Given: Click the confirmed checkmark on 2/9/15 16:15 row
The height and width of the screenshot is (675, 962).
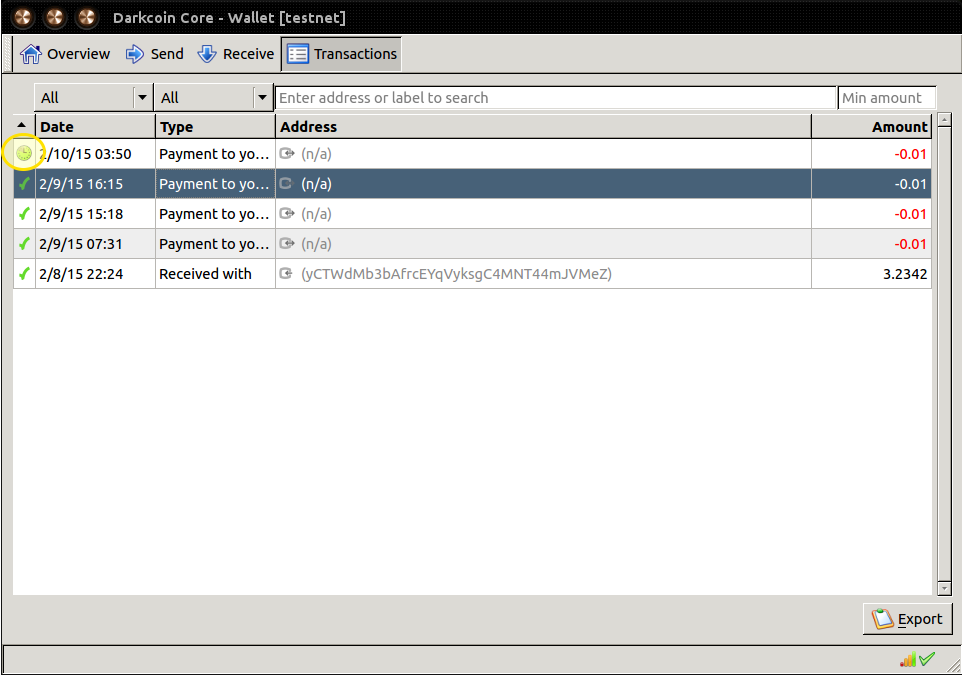Looking at the screenshot, I should pos(24,183).
